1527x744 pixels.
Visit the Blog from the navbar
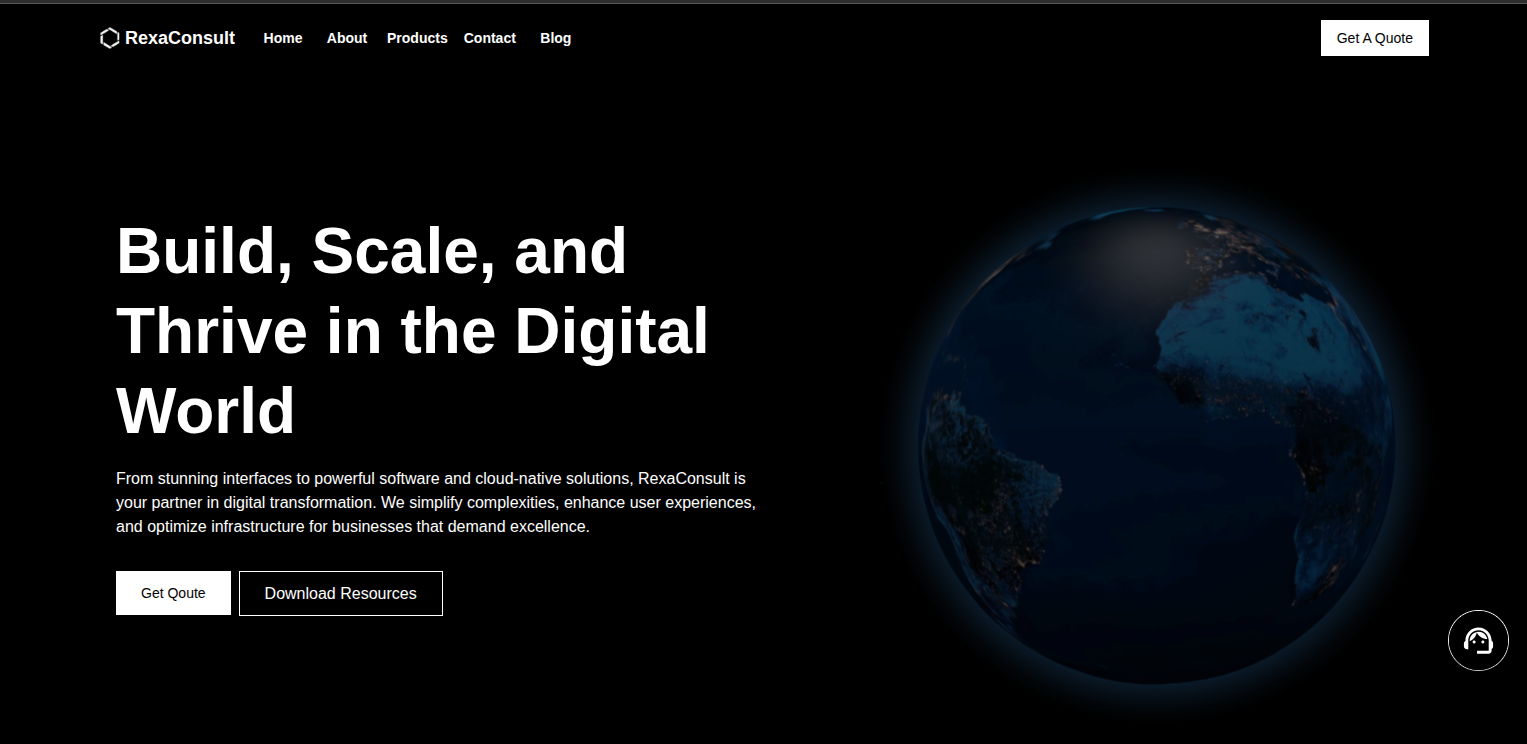point(556,38)
